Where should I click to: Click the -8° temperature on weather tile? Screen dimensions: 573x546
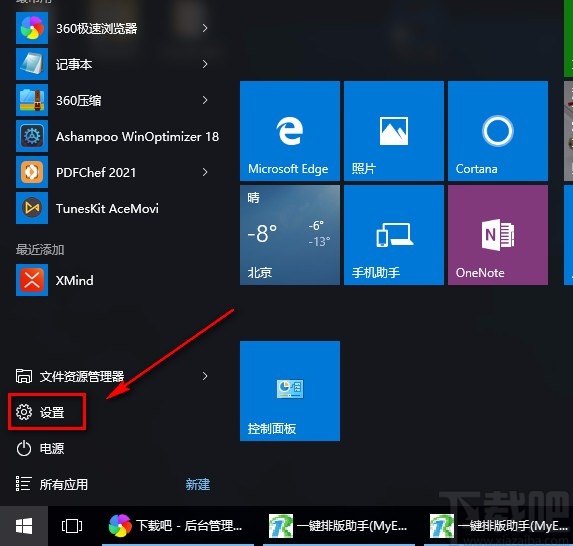(x=262, y=233)
